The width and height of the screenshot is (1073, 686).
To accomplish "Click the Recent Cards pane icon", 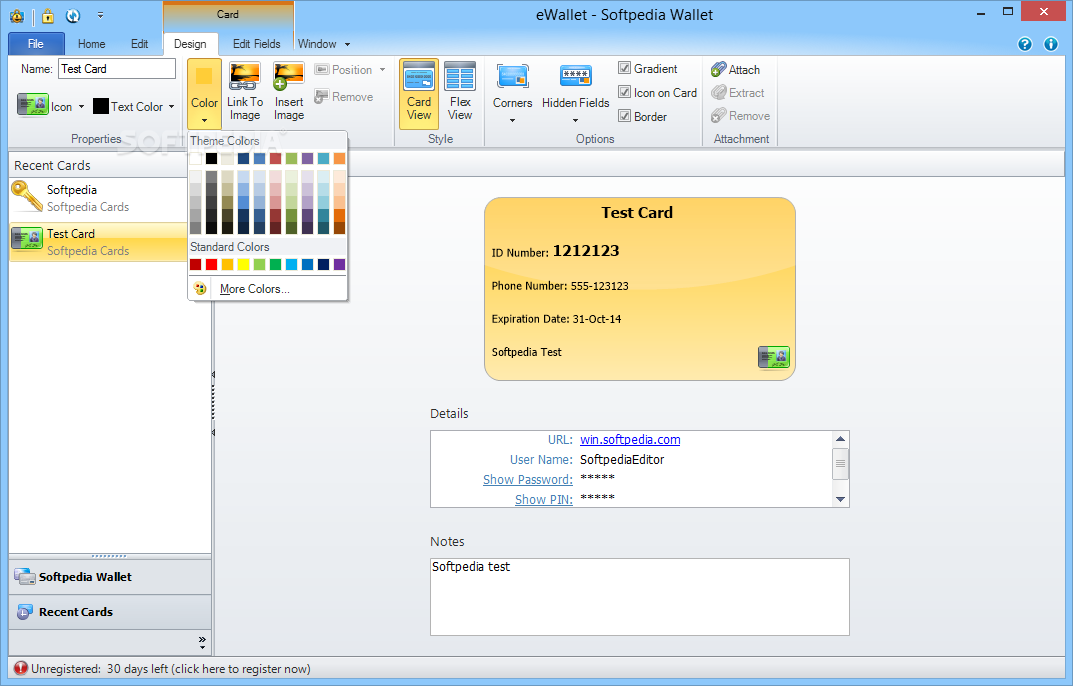I will 25,612.
